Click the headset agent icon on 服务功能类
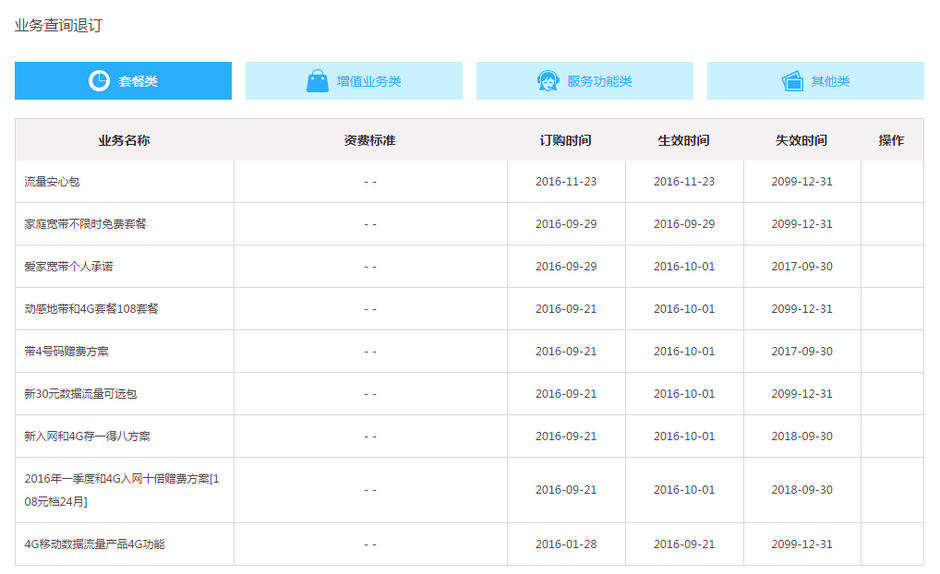Viewport: 940px width, 574px height. 548,80
